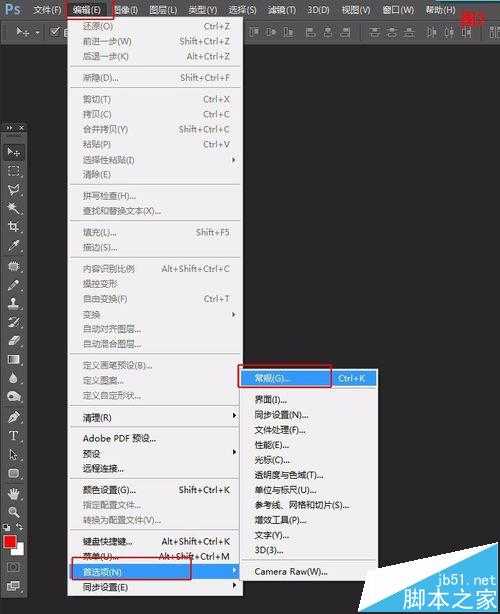Select the Rectangular Marquee tool
The width and height of the screenshot is (500, 614).
pyautogui.click(x=14, y=171)
